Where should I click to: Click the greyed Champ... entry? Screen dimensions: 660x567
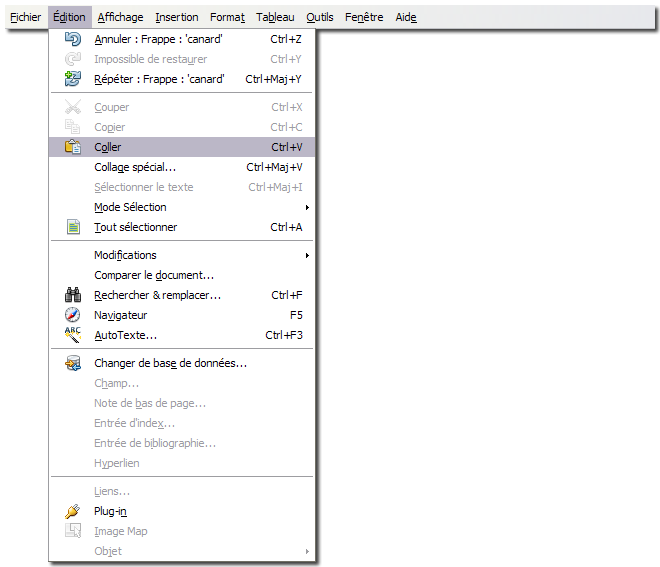182,383
